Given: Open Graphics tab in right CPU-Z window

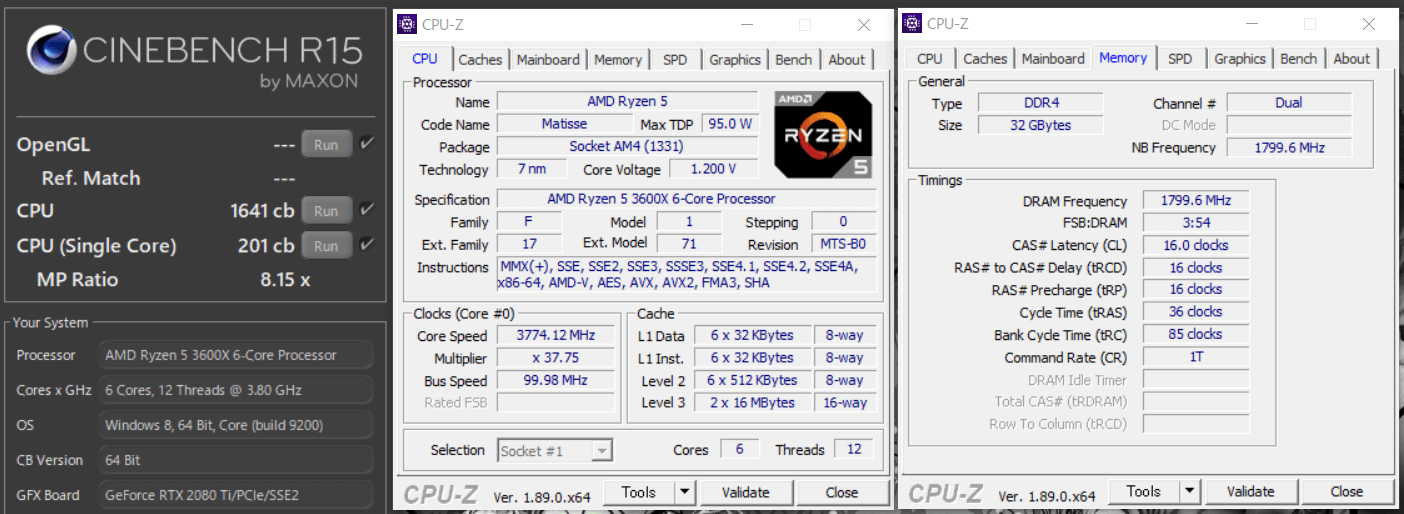Looking at the screenshot, I should pyautogui.click(x=1240, y=59).
